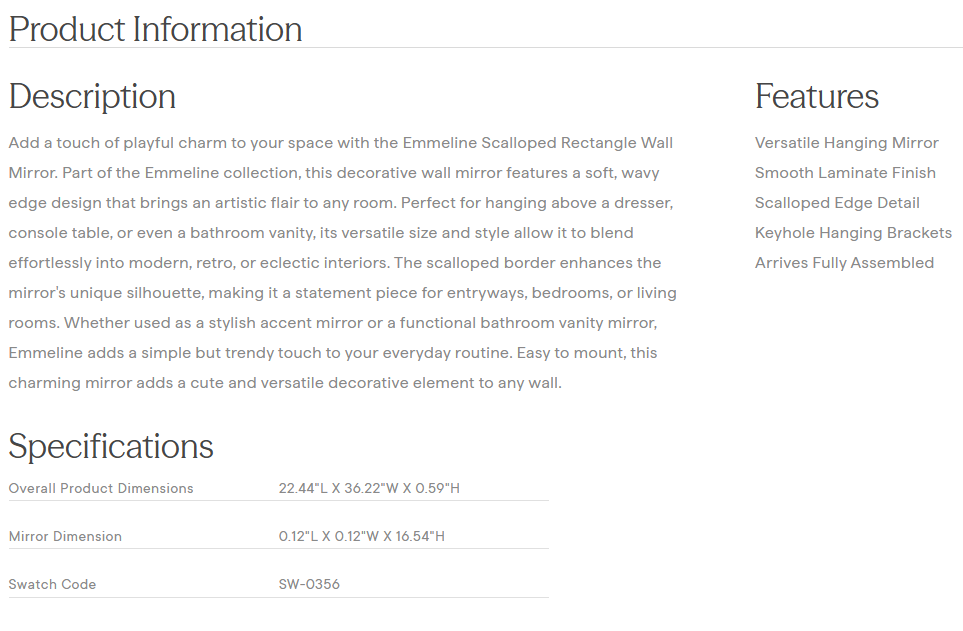Click the Scalloped Edge Detail feature
The image size is (963, 631).
[x=837, y=203]
